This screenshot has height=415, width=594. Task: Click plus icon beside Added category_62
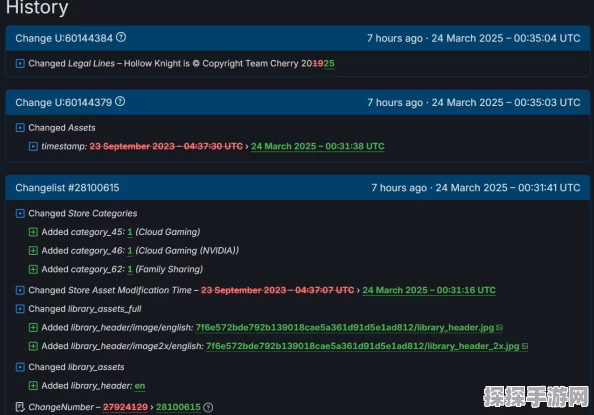coord(33,269)
